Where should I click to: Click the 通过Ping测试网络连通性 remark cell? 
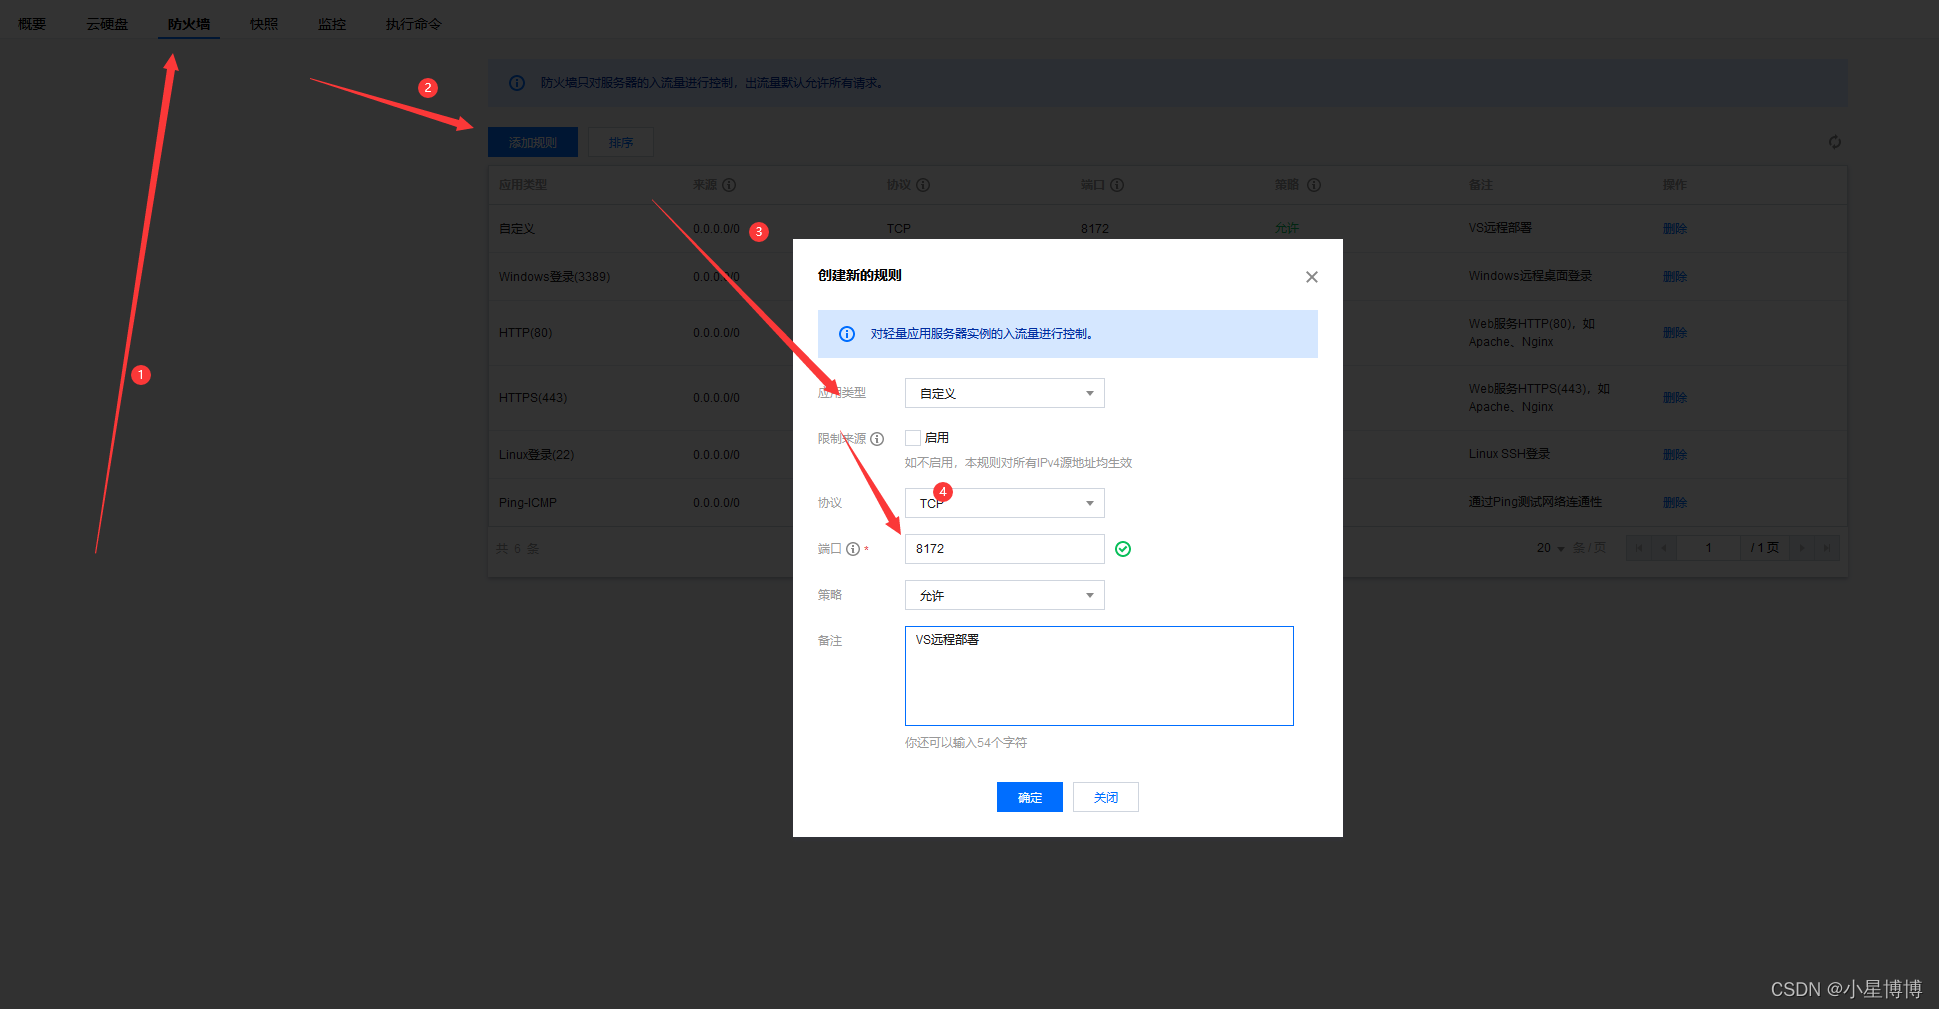(x=1535, y=502)
